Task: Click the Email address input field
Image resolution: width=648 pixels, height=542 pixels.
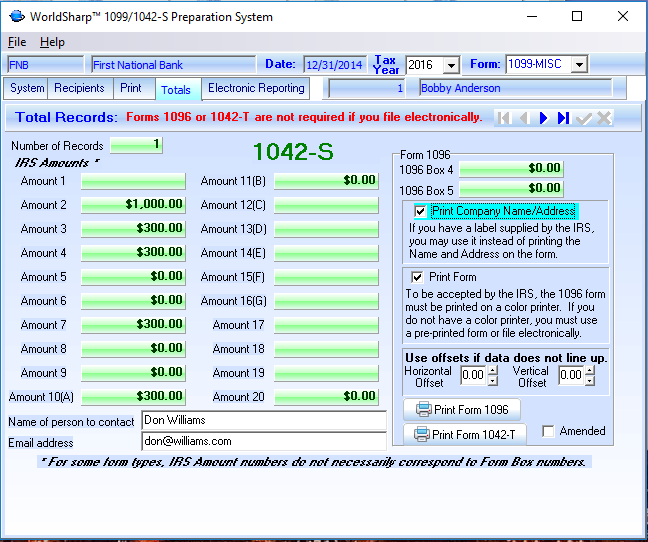Action: click(x=263, y=441)
